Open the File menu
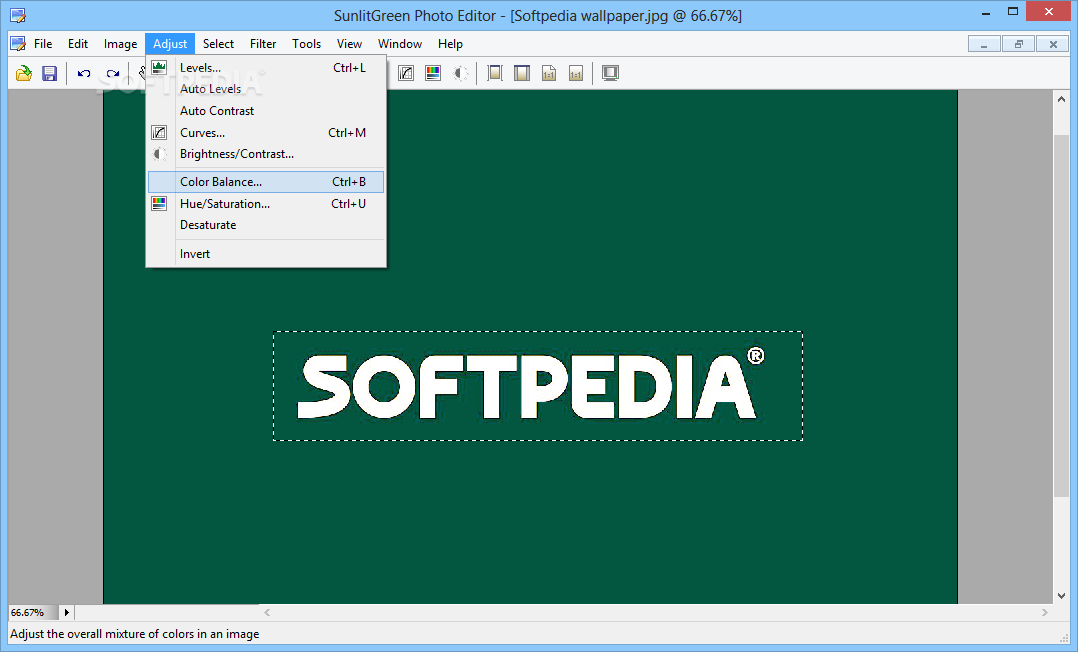The height and width of the screenshot is (652, 1078). pyautogui.click(x=43, y=43)
